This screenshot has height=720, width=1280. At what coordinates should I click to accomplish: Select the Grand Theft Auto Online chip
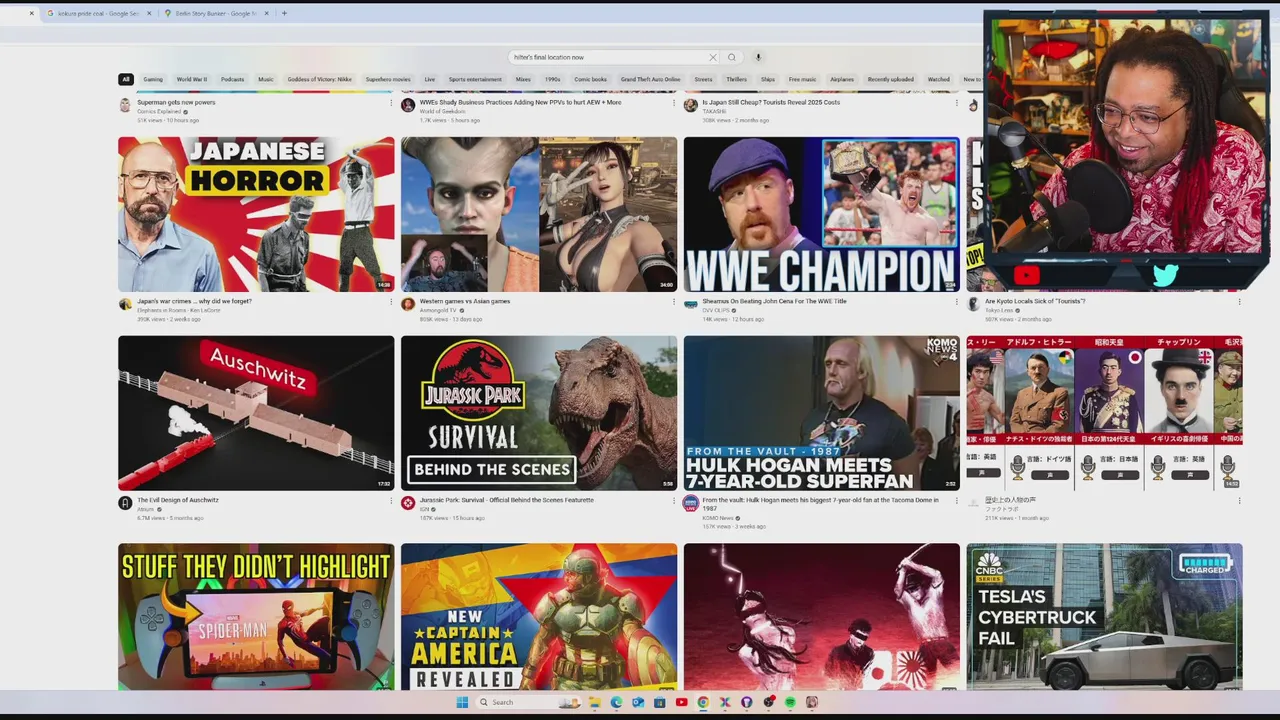click(650, 79)
